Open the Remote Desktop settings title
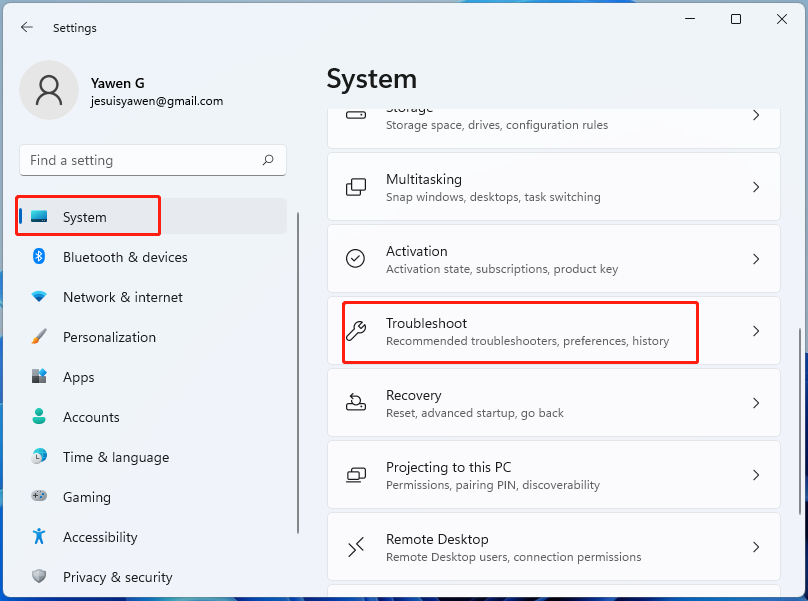The image size is (808, 601). [x=437, y=539]
